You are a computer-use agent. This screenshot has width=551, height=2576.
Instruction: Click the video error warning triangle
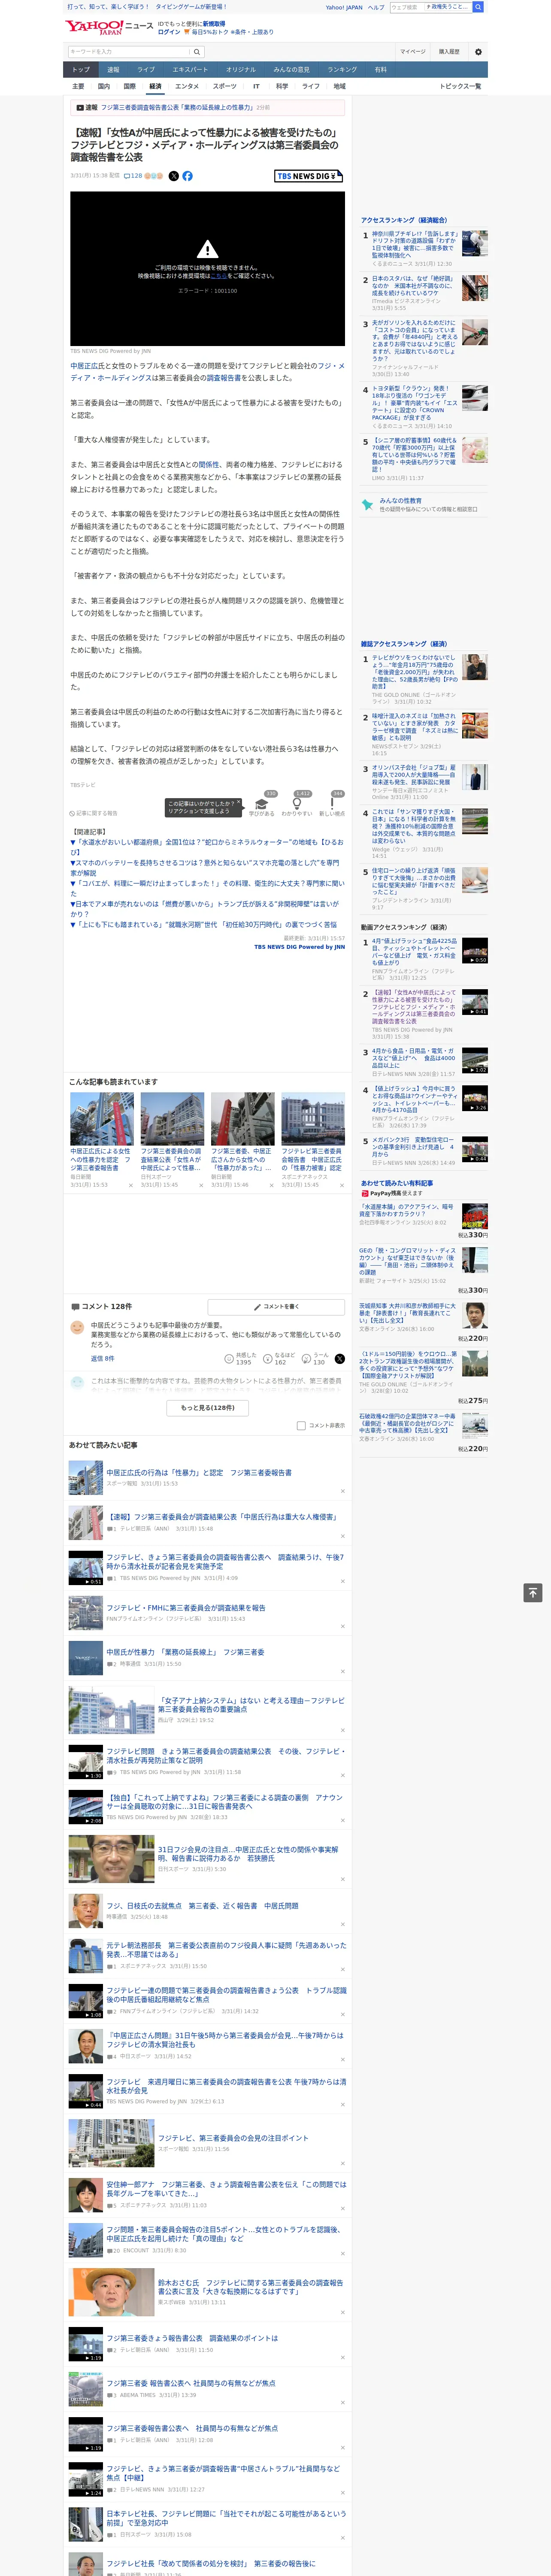pyautogui.click(x=207, y=249)
